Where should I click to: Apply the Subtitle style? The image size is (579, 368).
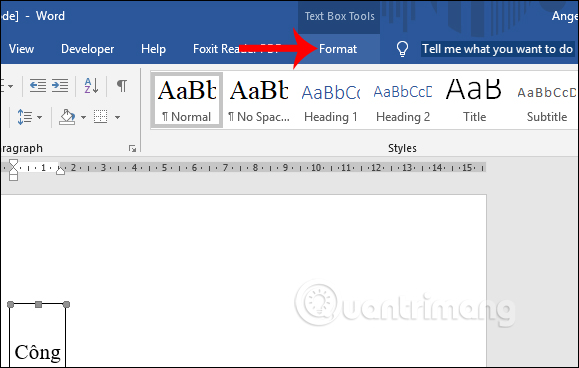coord(547,100)
